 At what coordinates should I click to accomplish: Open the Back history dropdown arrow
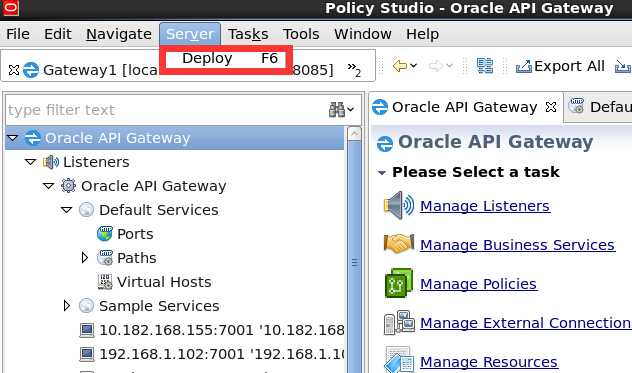pyautogui.click(x=414, y=66)
